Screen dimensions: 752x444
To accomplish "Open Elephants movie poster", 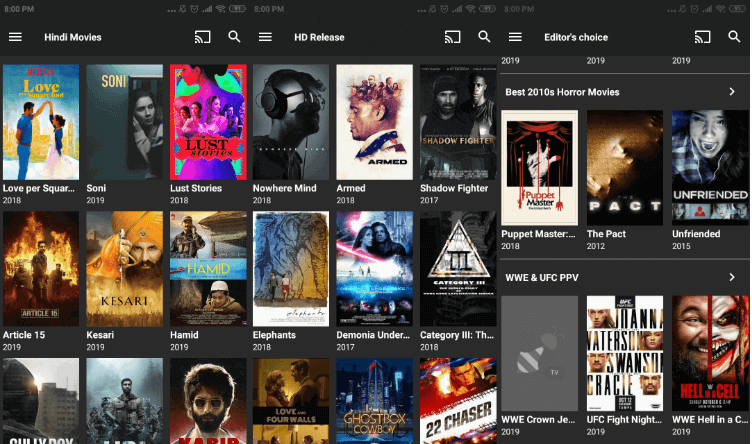I will coord(291,269).
